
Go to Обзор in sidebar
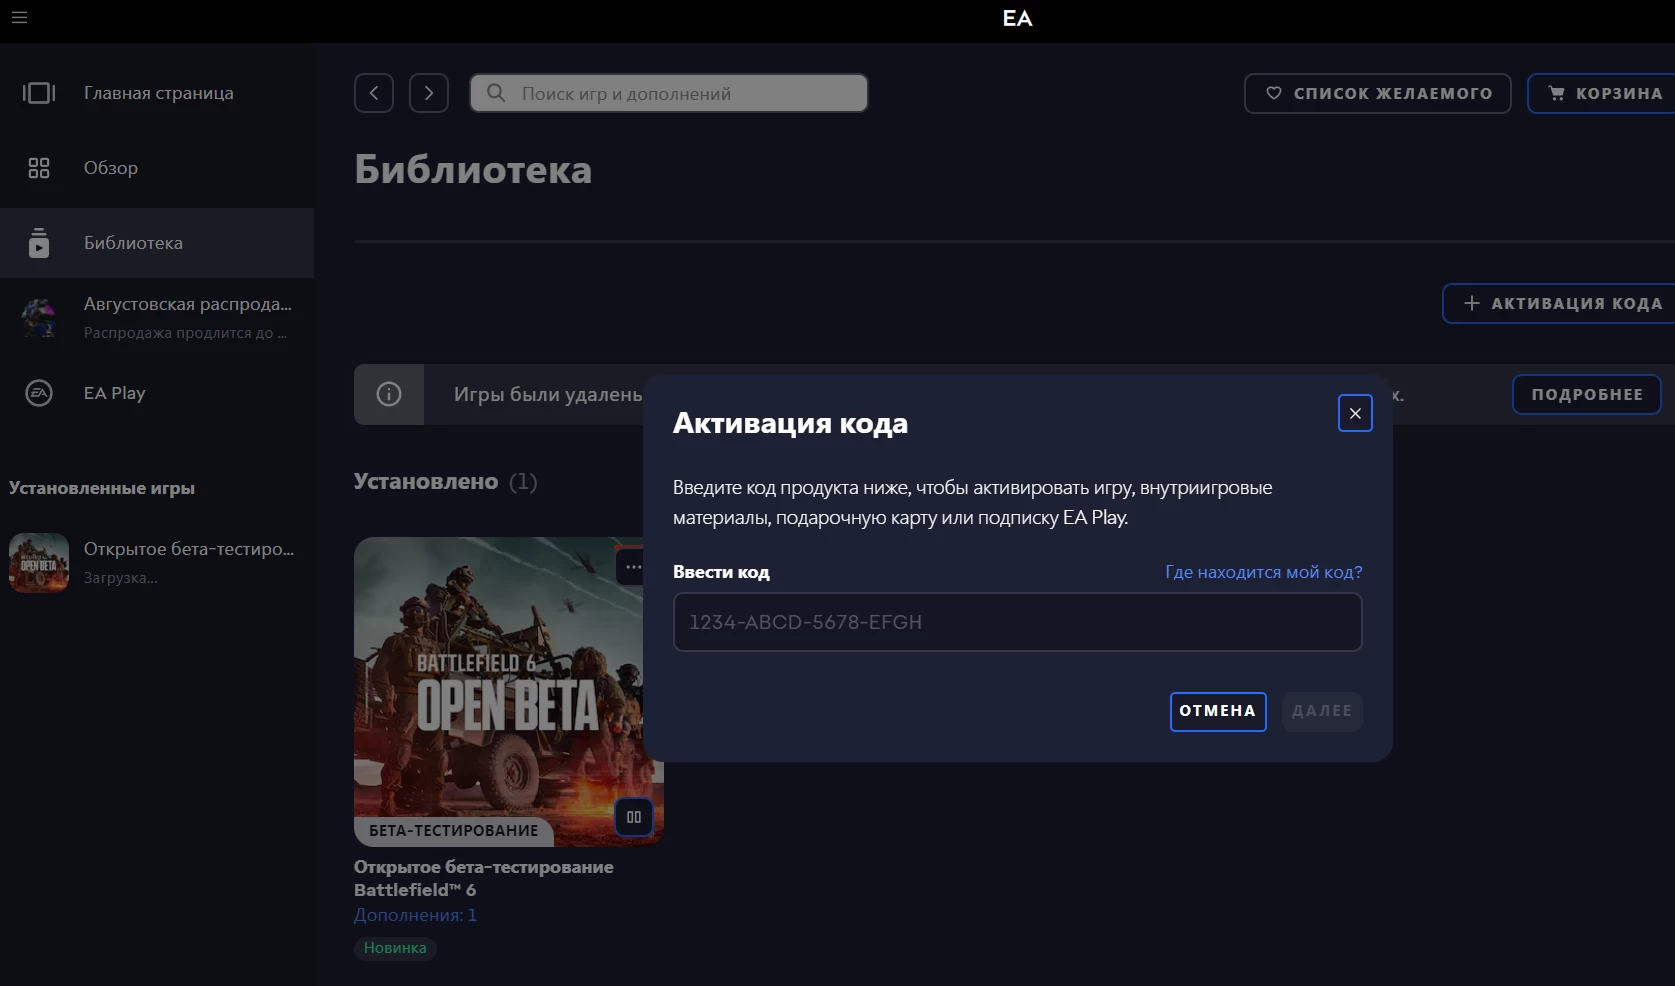[110, 168]
